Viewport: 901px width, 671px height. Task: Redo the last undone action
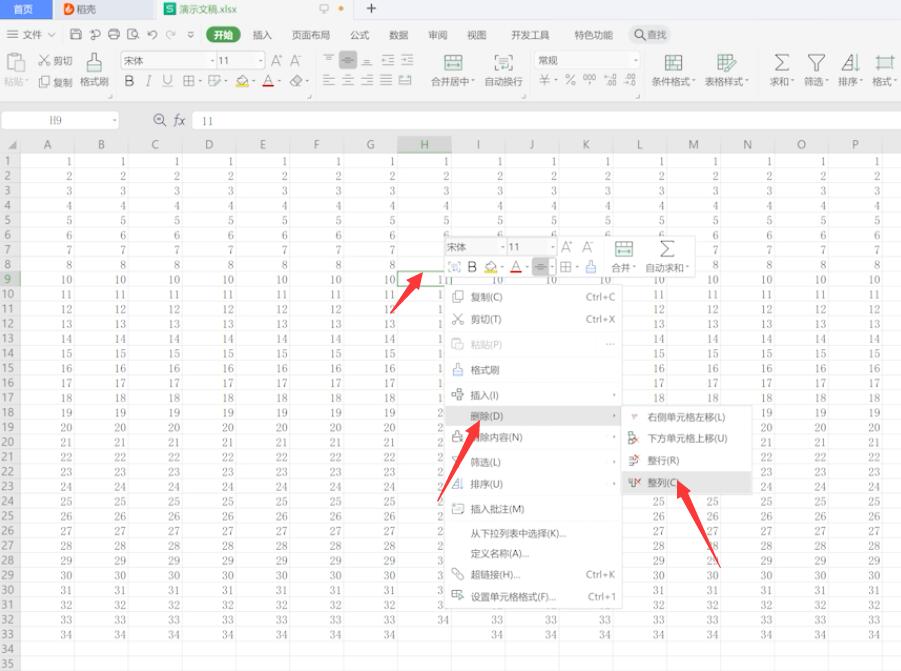[171, 34]
